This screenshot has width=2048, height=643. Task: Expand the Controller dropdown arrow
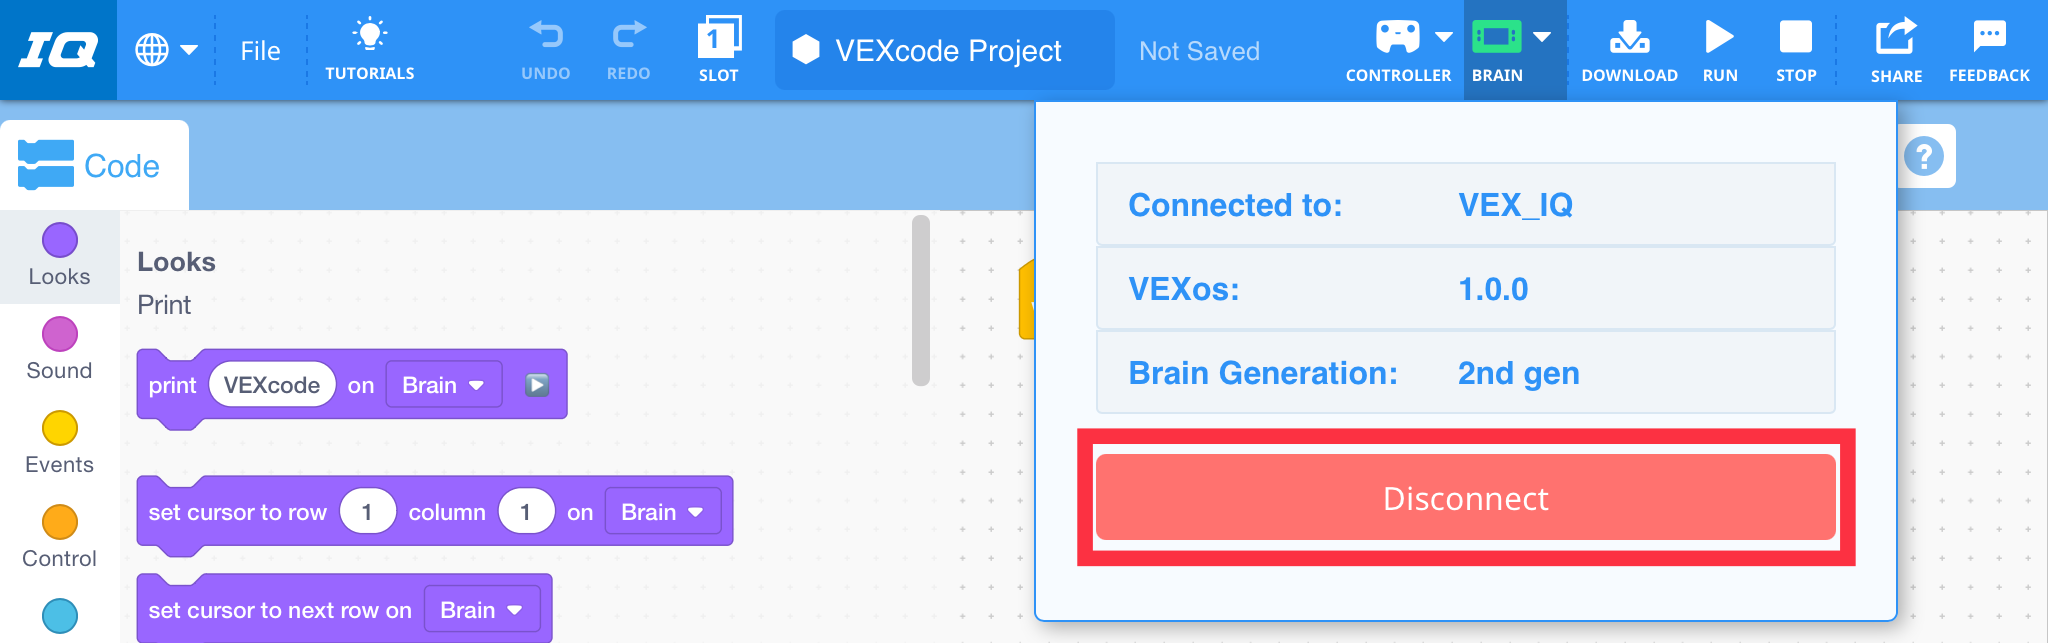point(1443,35)
